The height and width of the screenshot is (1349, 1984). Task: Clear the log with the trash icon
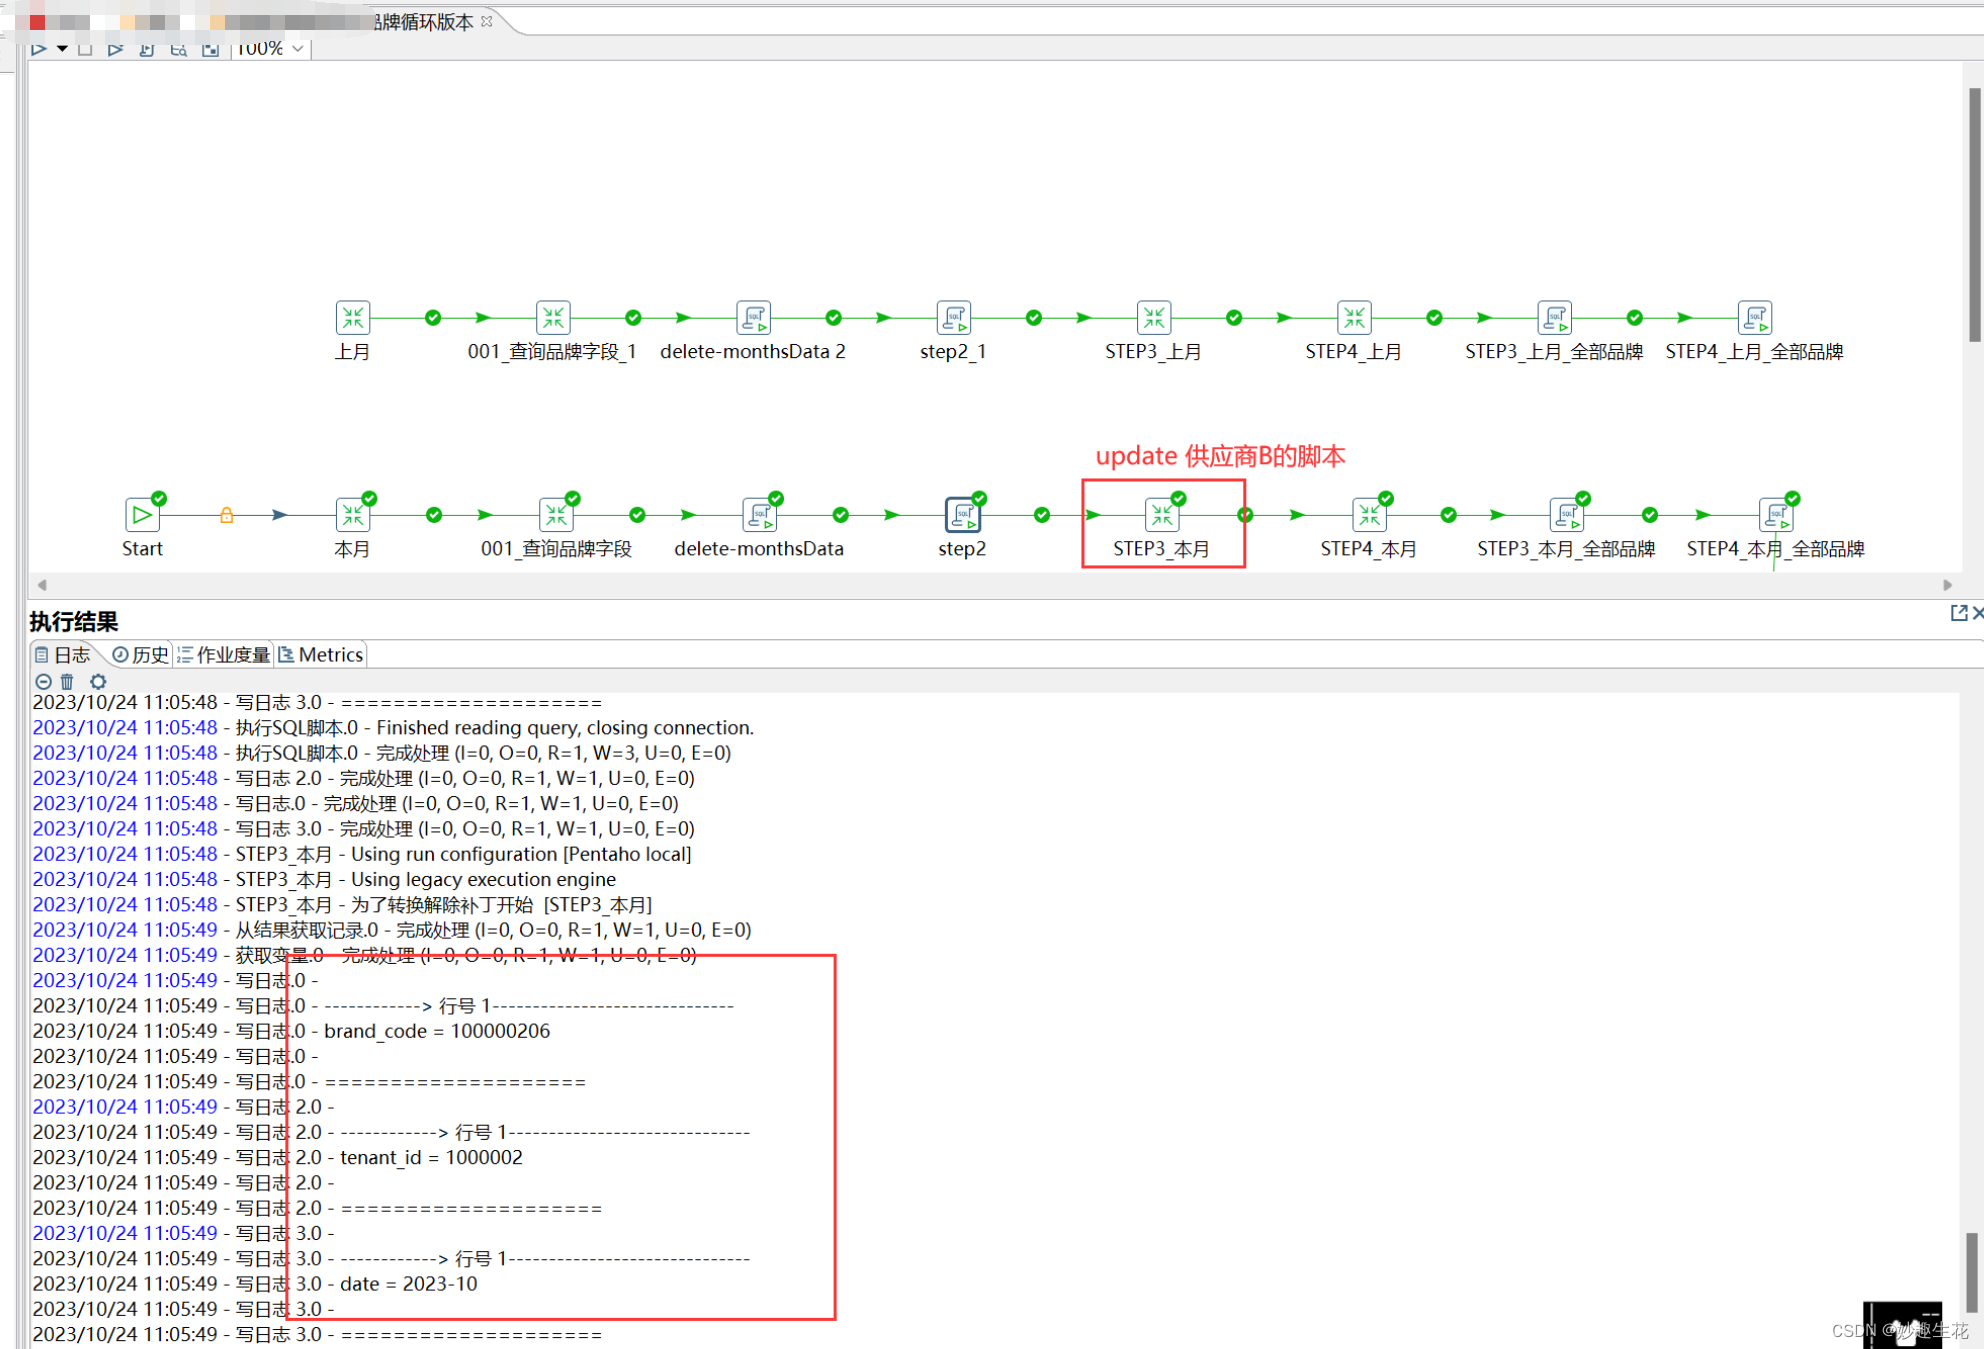point(66,681)
